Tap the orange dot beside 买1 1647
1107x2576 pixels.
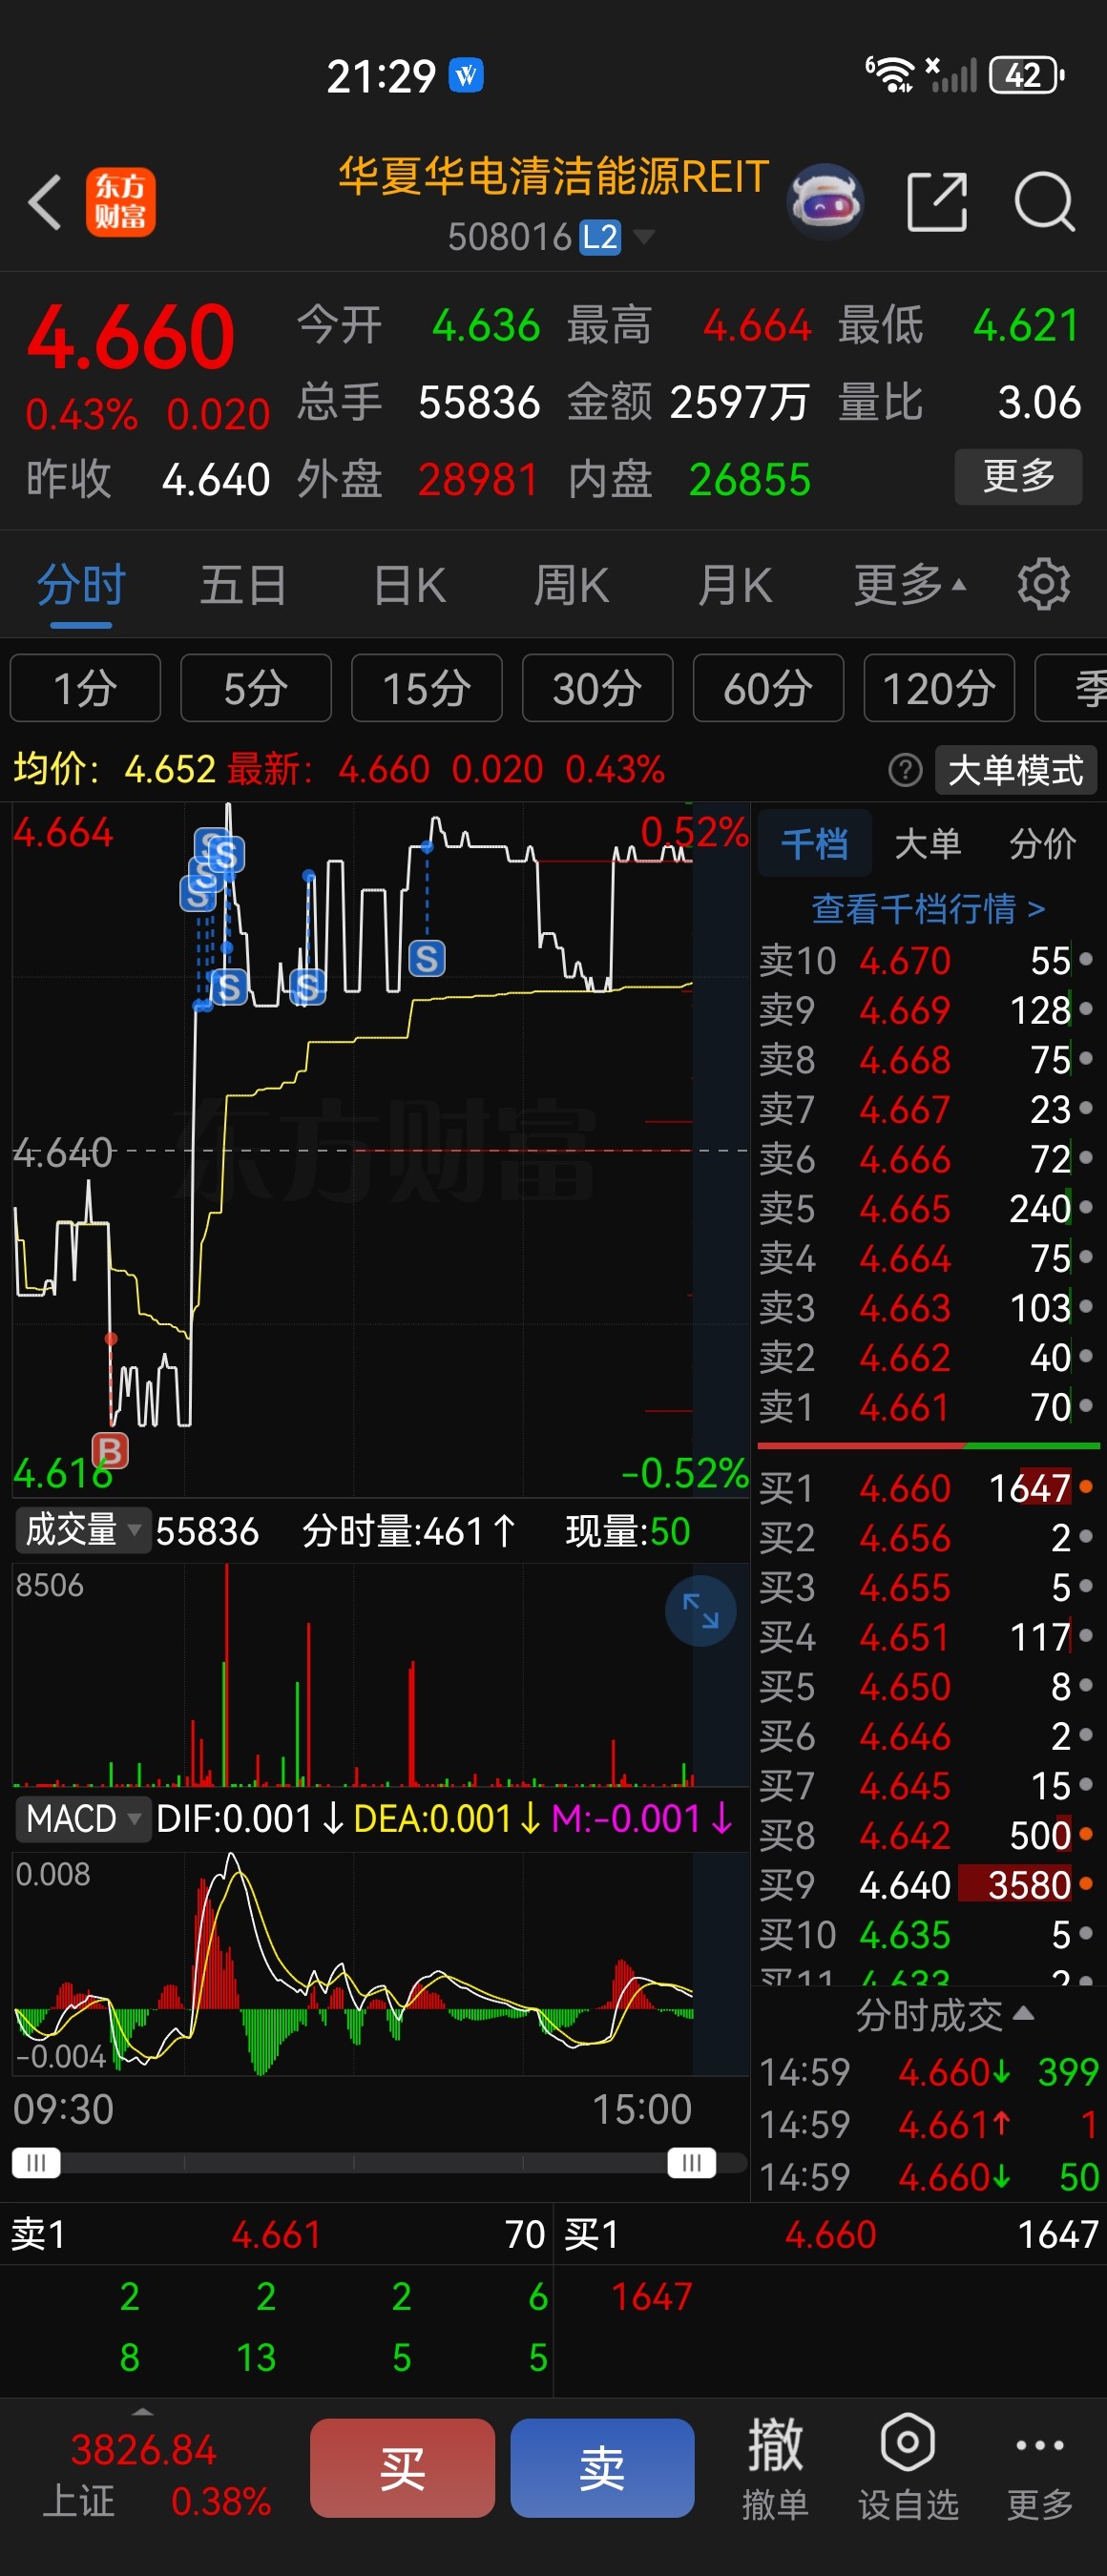point(1086,1487)
